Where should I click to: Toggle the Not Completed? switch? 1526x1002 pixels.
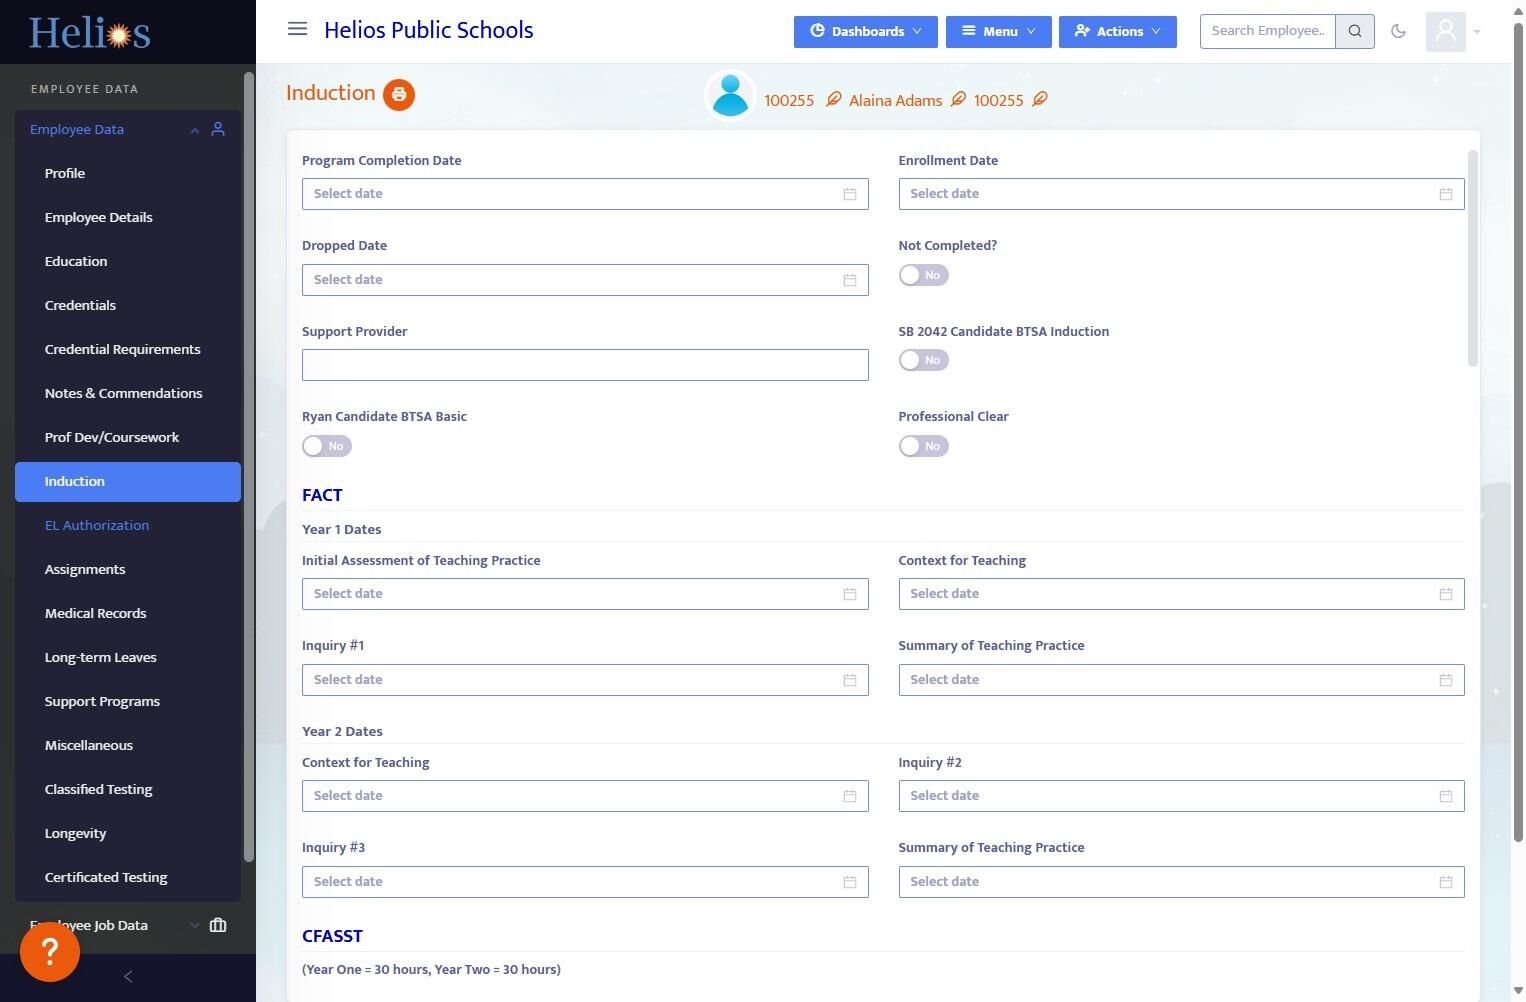click(923, 275)
